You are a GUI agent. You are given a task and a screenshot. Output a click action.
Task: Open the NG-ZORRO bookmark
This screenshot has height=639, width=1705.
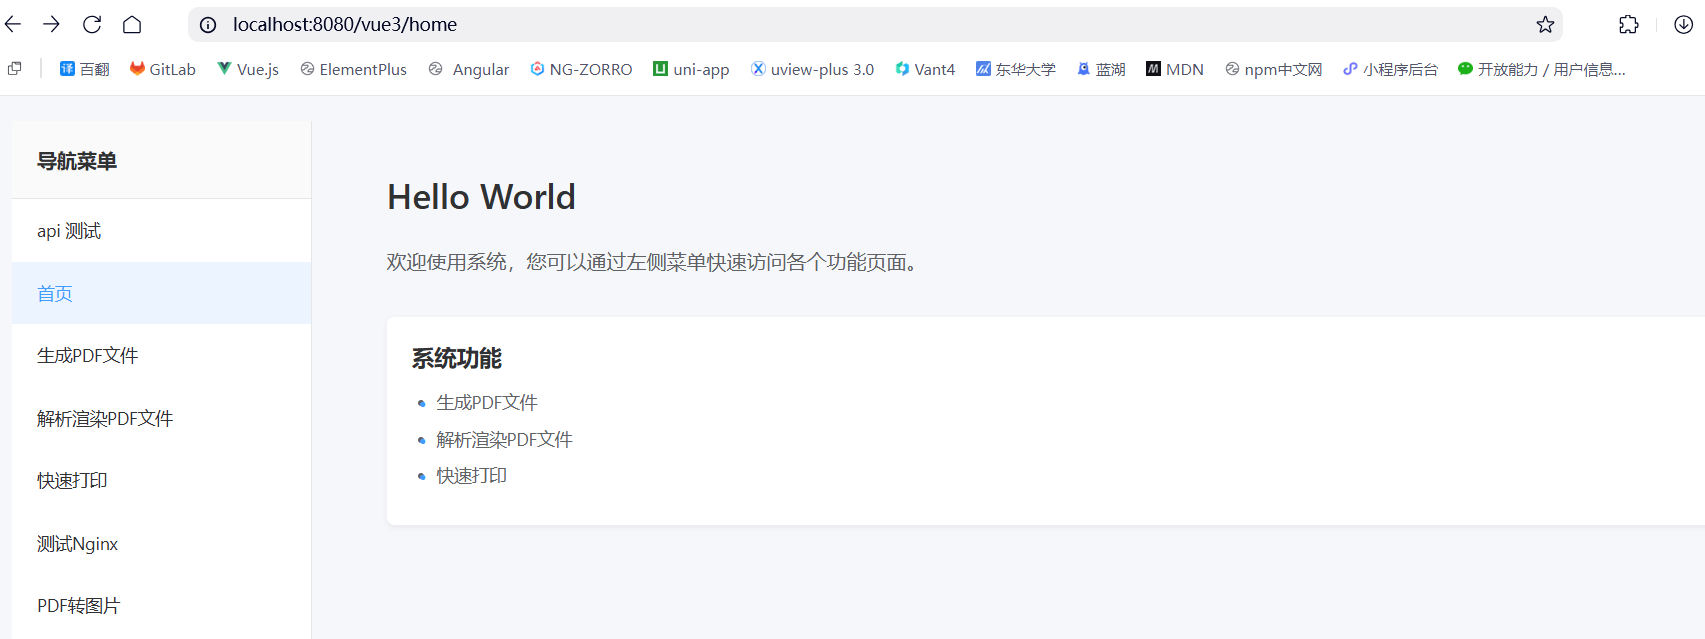581,69
